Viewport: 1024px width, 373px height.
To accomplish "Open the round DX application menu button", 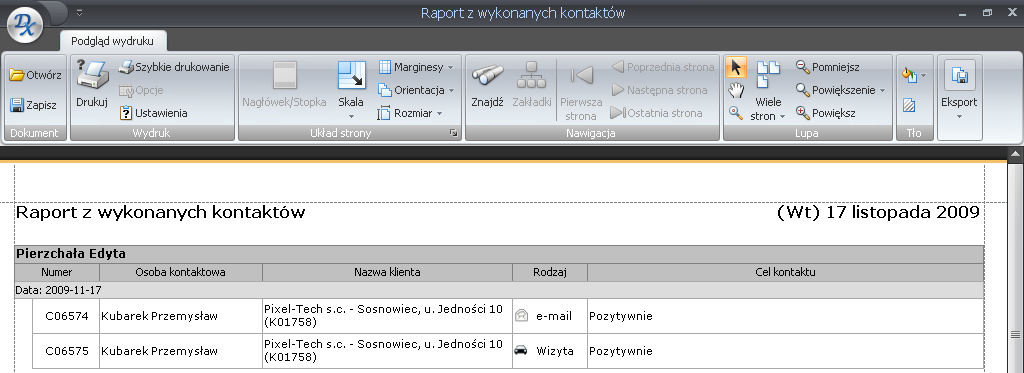I will coord(25,25).
